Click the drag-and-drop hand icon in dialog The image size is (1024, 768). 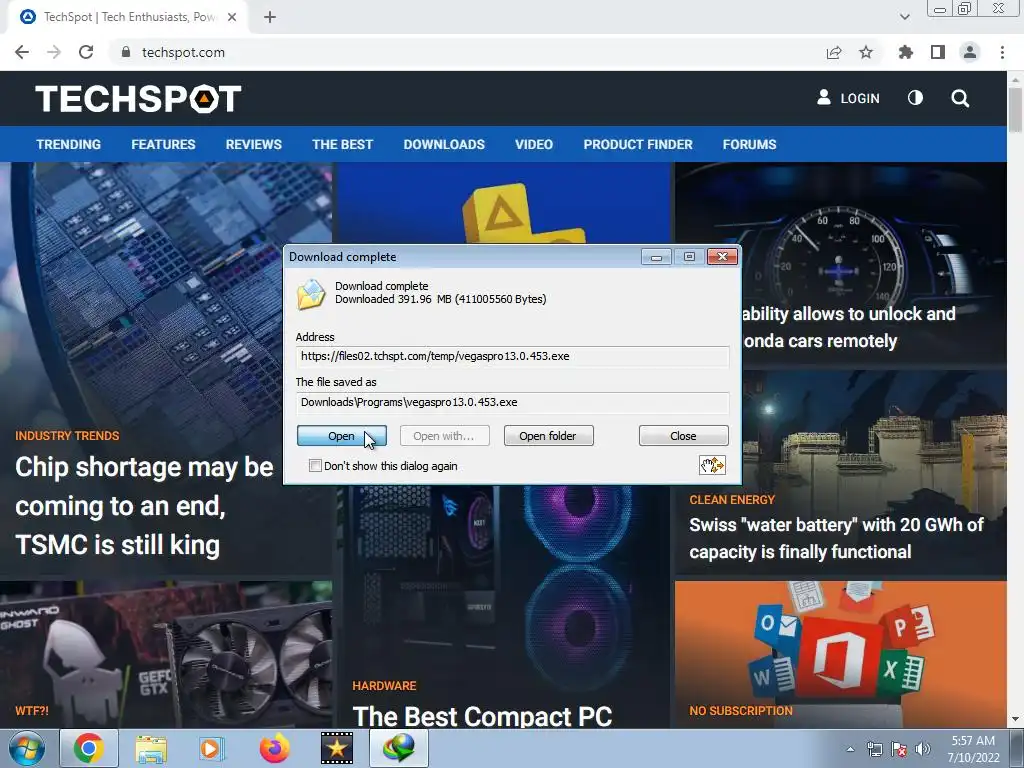[x=712, y=465]
